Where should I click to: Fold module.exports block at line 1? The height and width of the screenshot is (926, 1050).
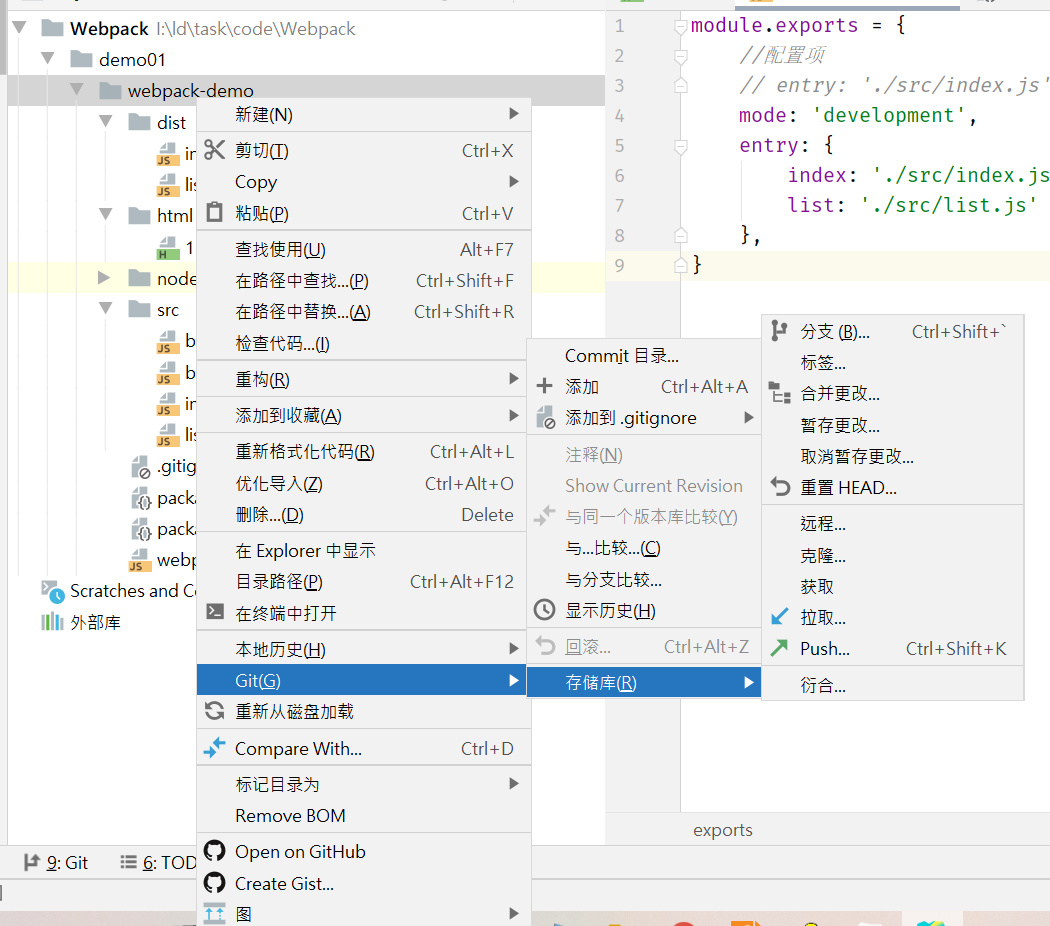click(x=680, y=25)
